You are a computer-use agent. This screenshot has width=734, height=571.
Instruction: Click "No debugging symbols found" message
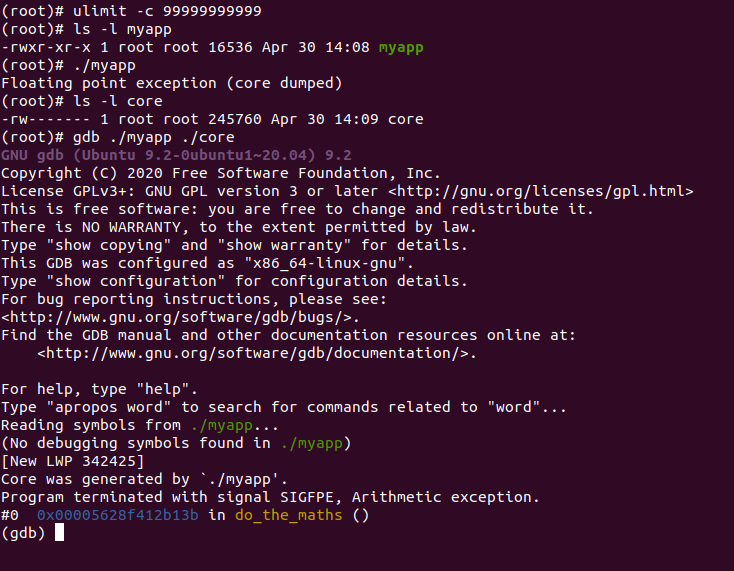tap(176, 443)
